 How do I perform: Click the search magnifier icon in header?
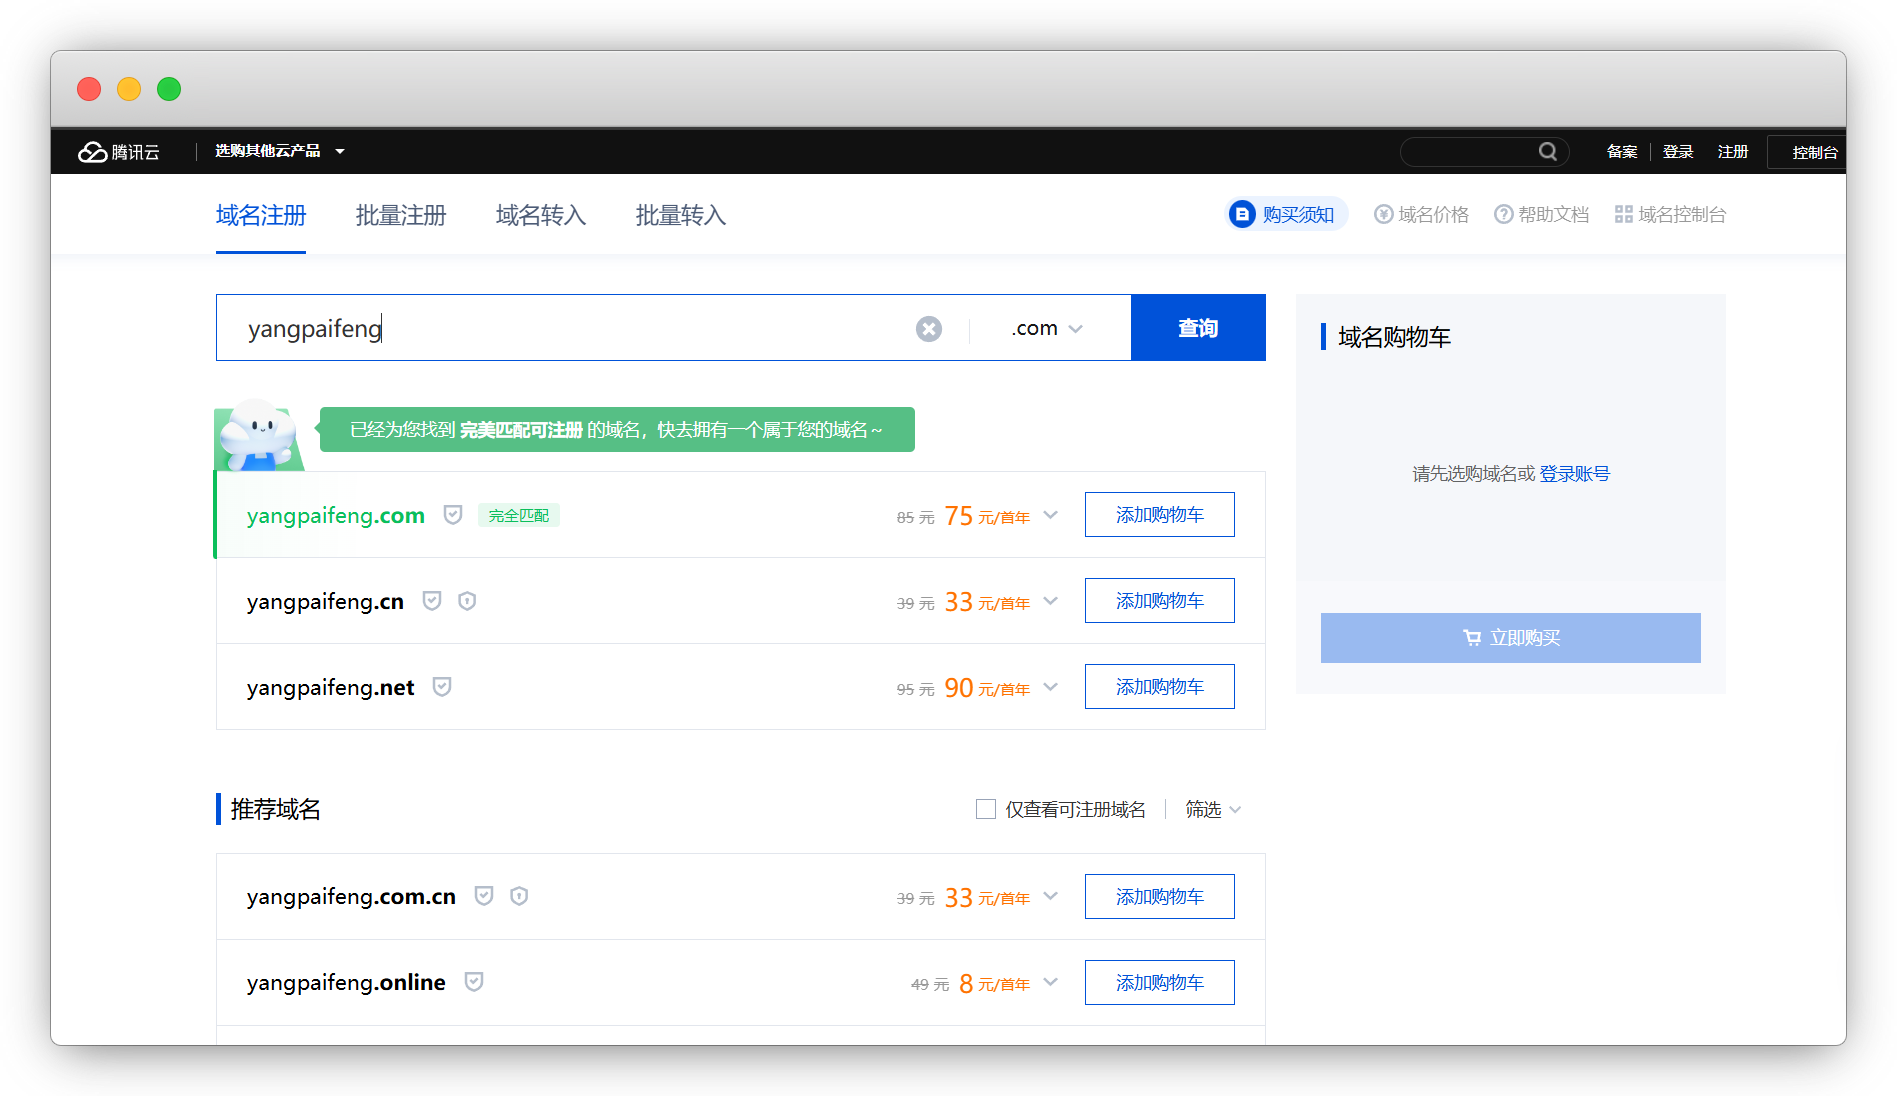click(x=1547, y=152)
